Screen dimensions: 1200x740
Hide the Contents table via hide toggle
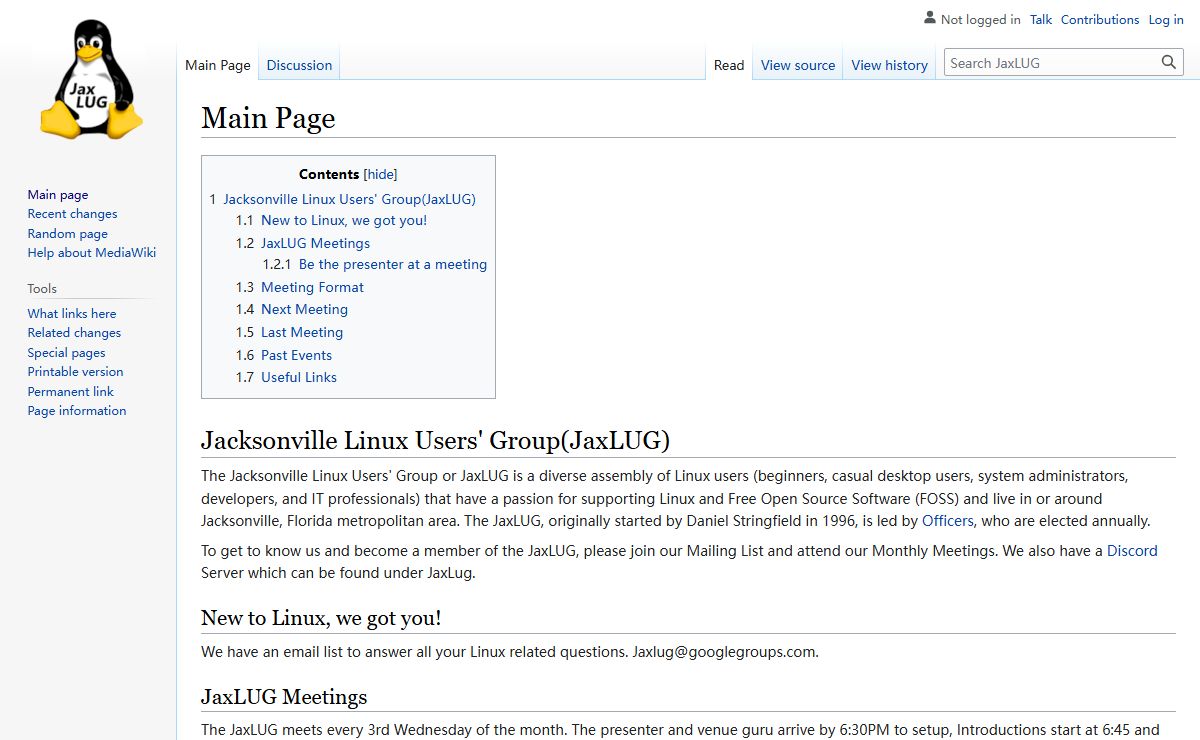click(x=380, y=174)
